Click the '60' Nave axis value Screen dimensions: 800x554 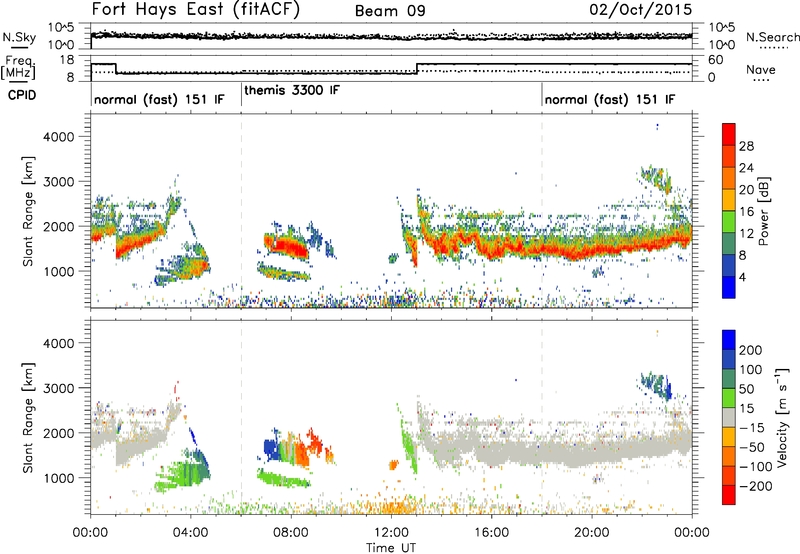pos(716,60)
